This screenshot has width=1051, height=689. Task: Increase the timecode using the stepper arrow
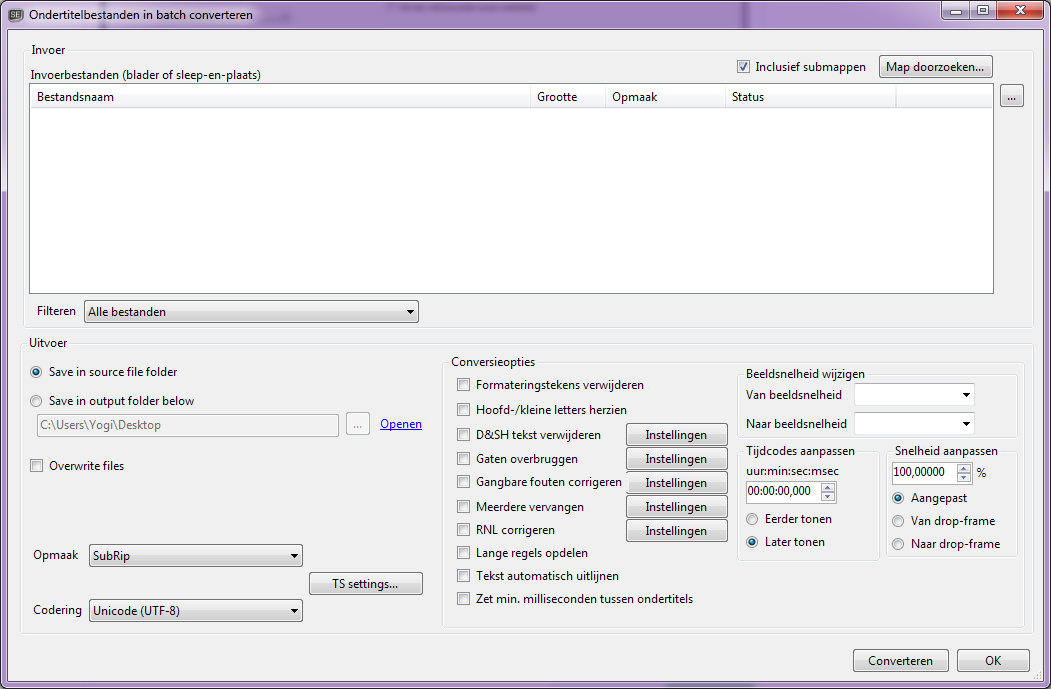[x=827, y=486]
